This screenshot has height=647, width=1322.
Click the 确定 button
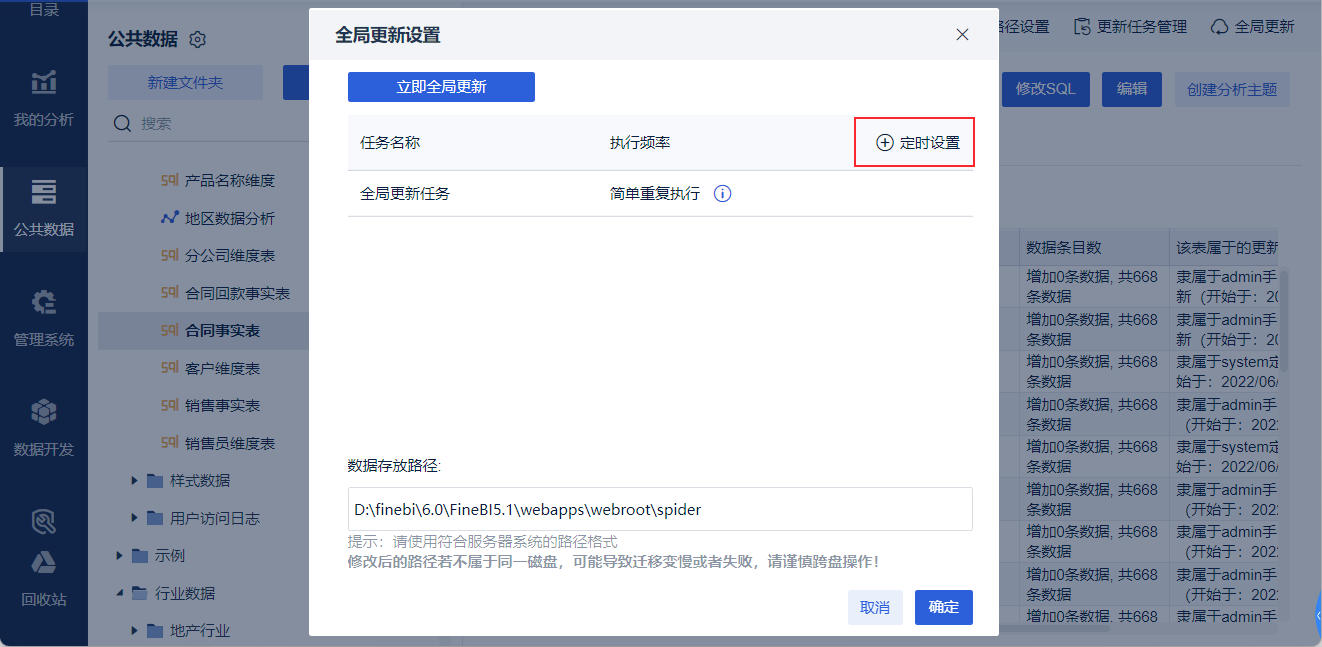tap(944, 607)
